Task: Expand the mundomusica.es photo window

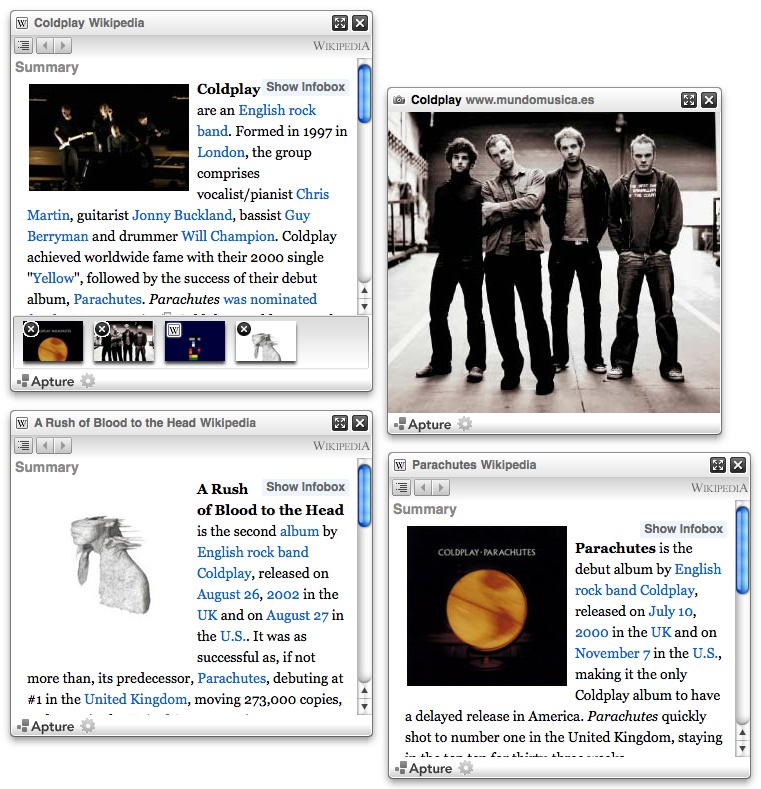Action: 689,100
